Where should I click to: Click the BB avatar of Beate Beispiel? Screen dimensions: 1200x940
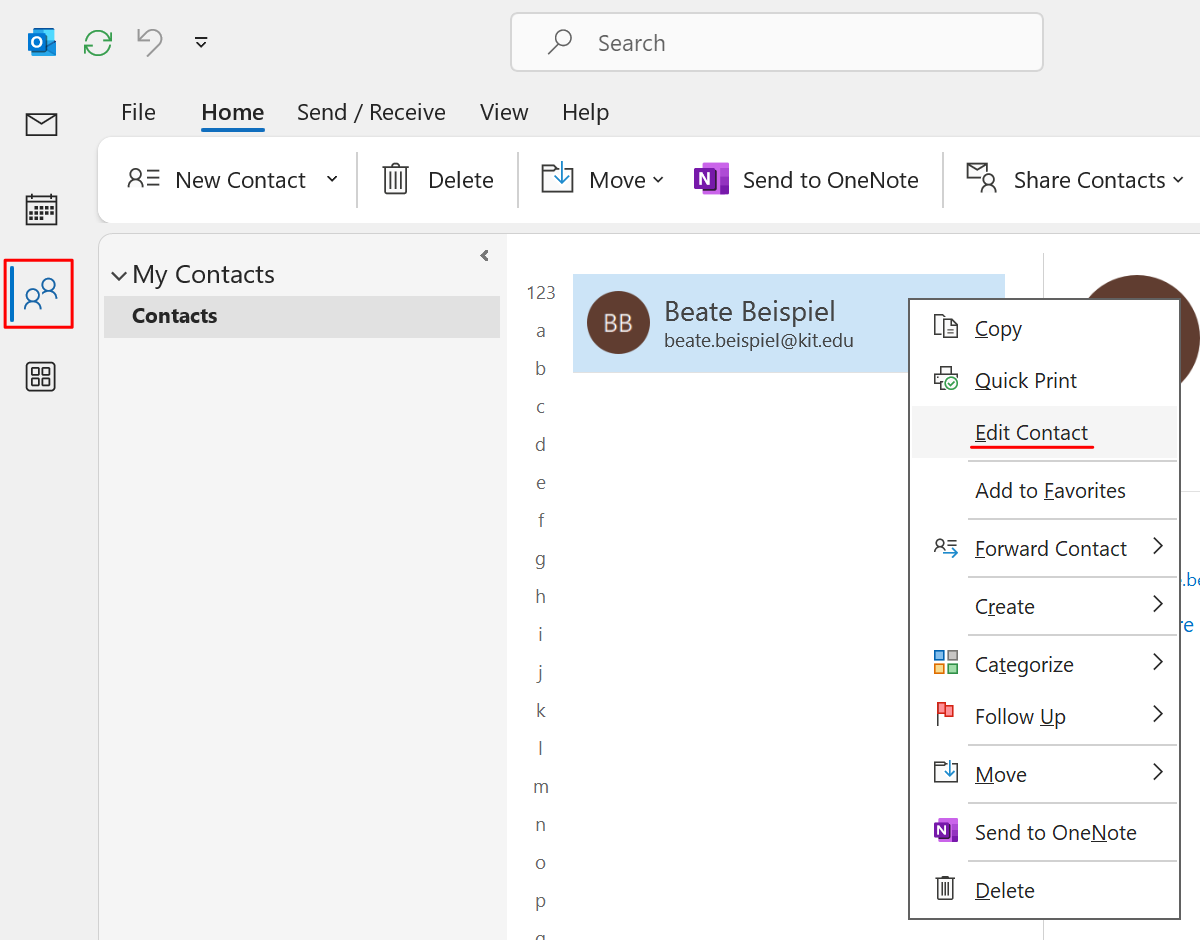tap(618, 322)
